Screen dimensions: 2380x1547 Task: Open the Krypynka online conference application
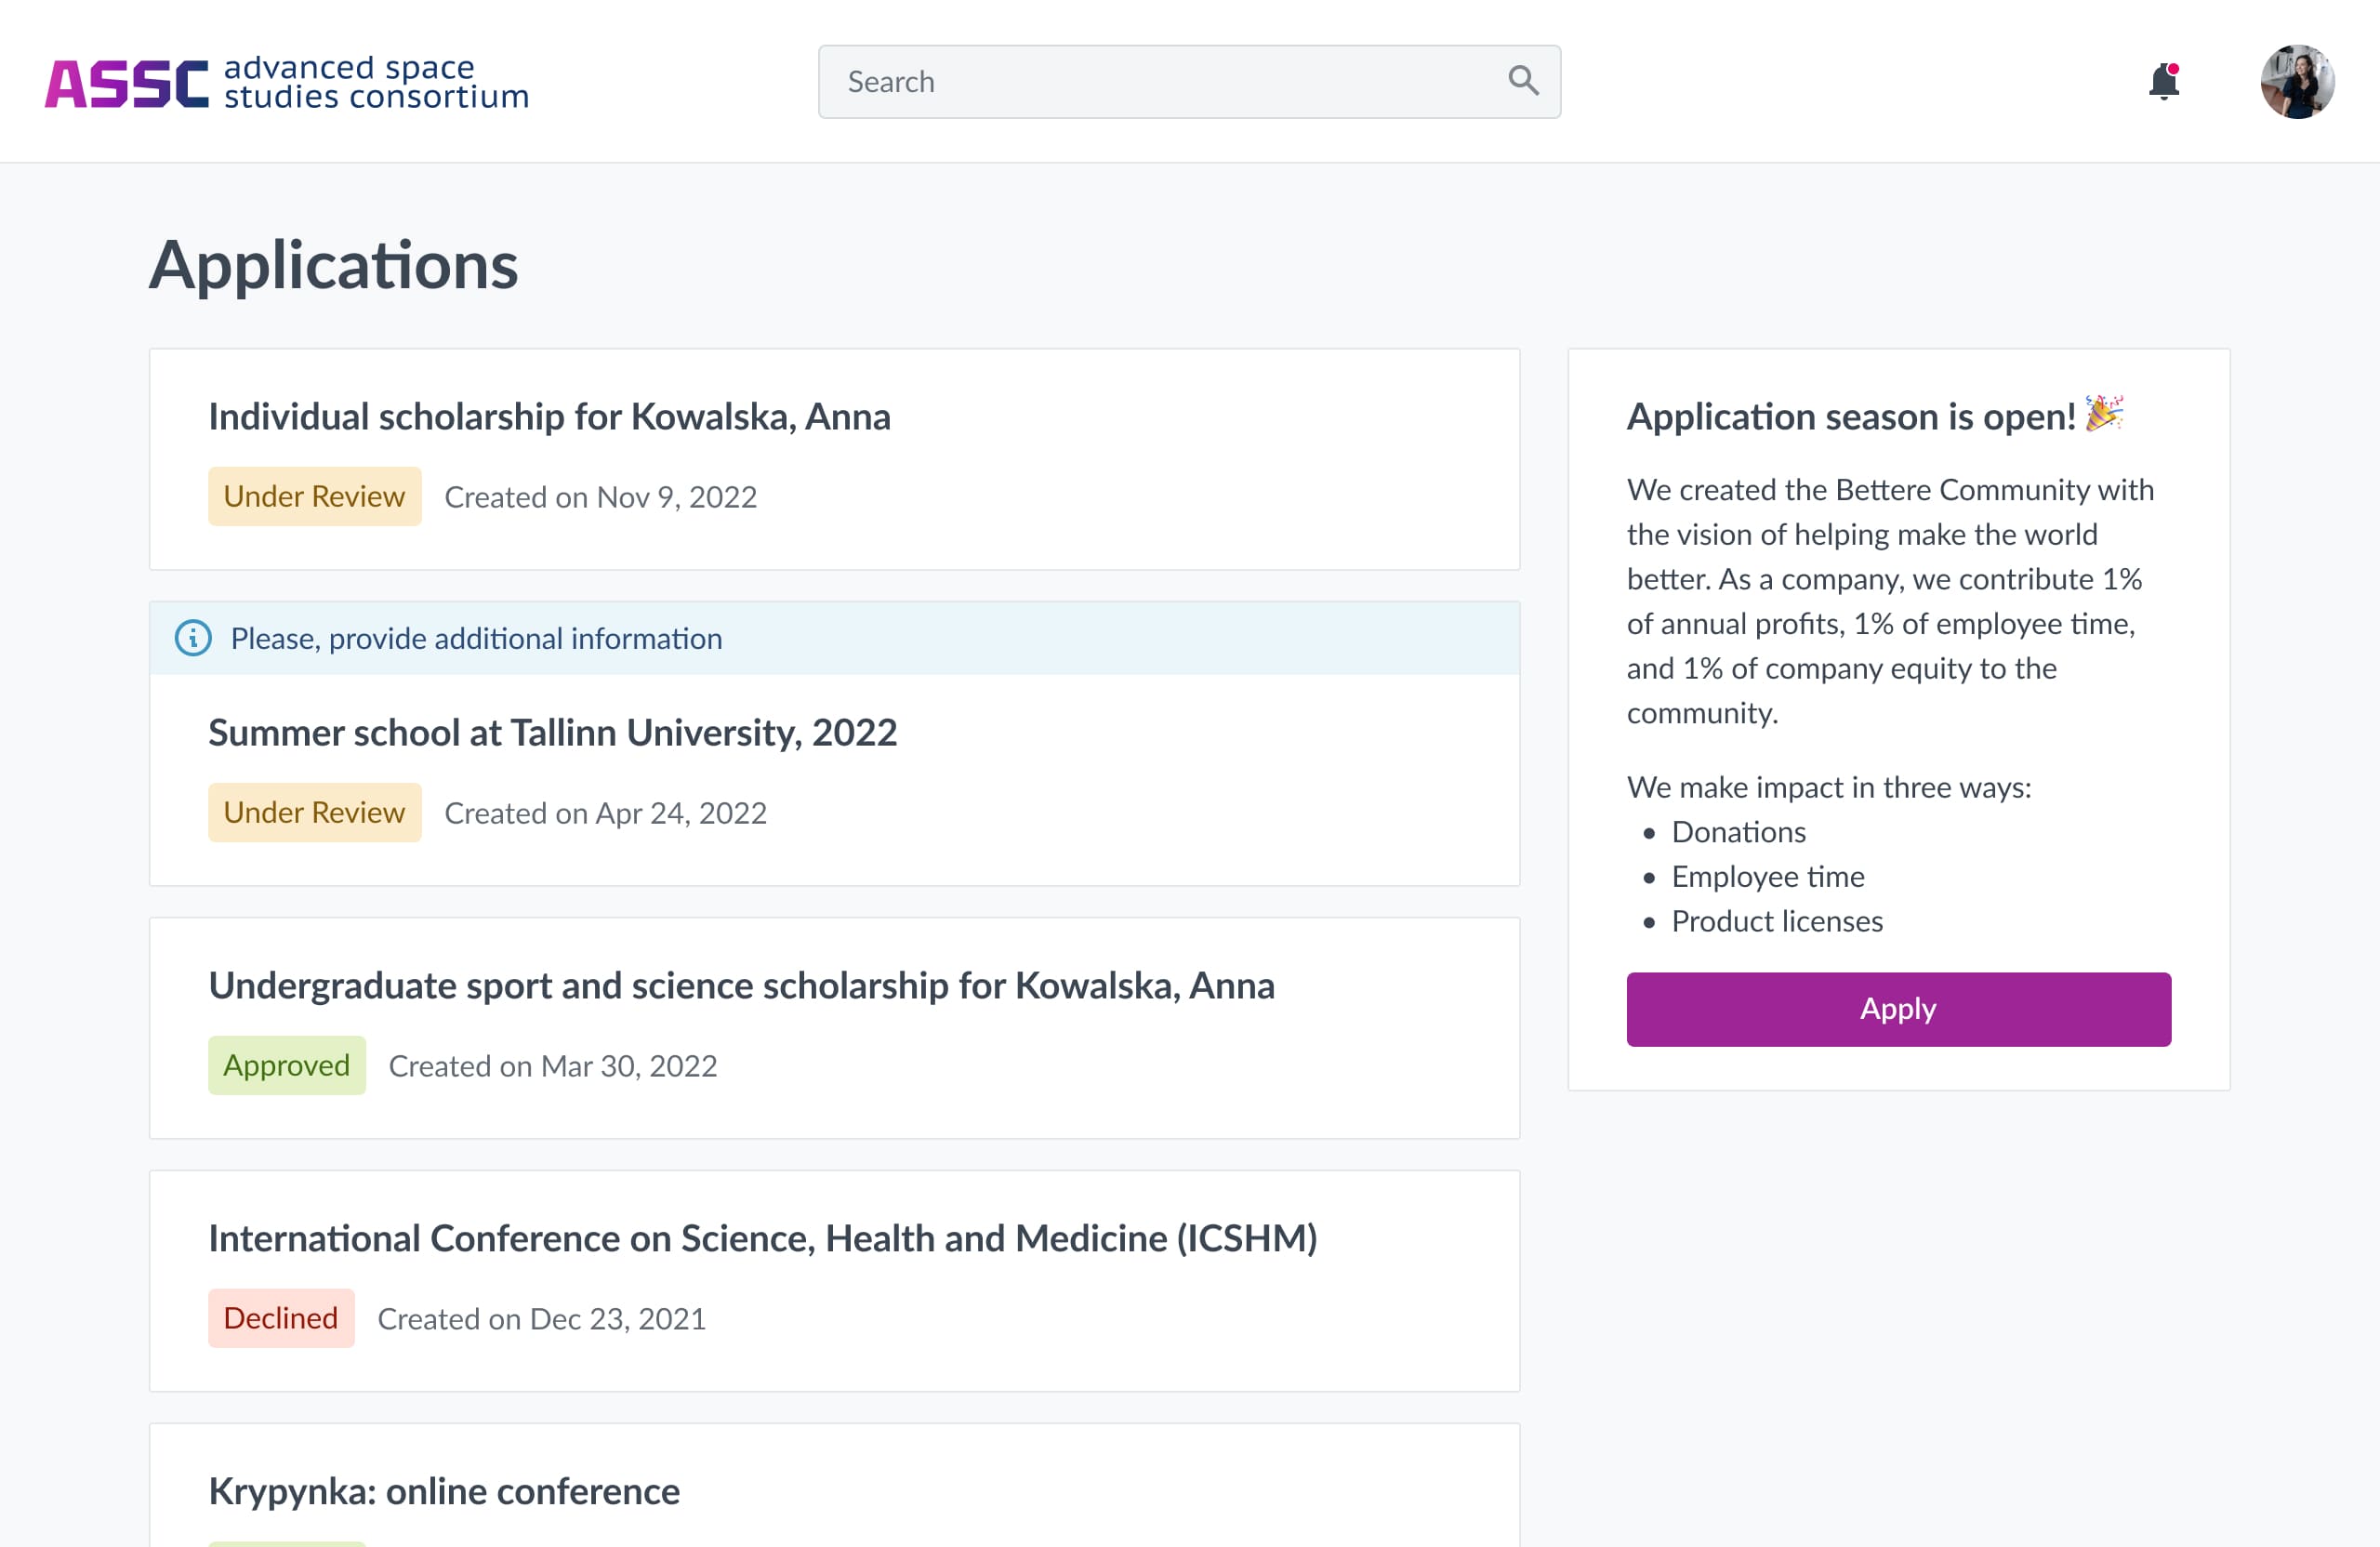point(443,1491)
